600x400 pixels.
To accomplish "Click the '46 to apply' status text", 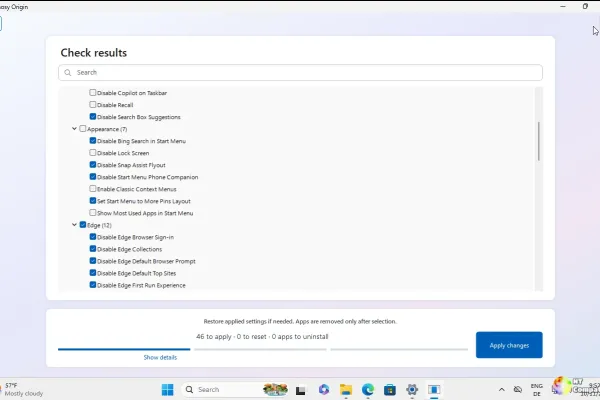I will tap(214, 337).
